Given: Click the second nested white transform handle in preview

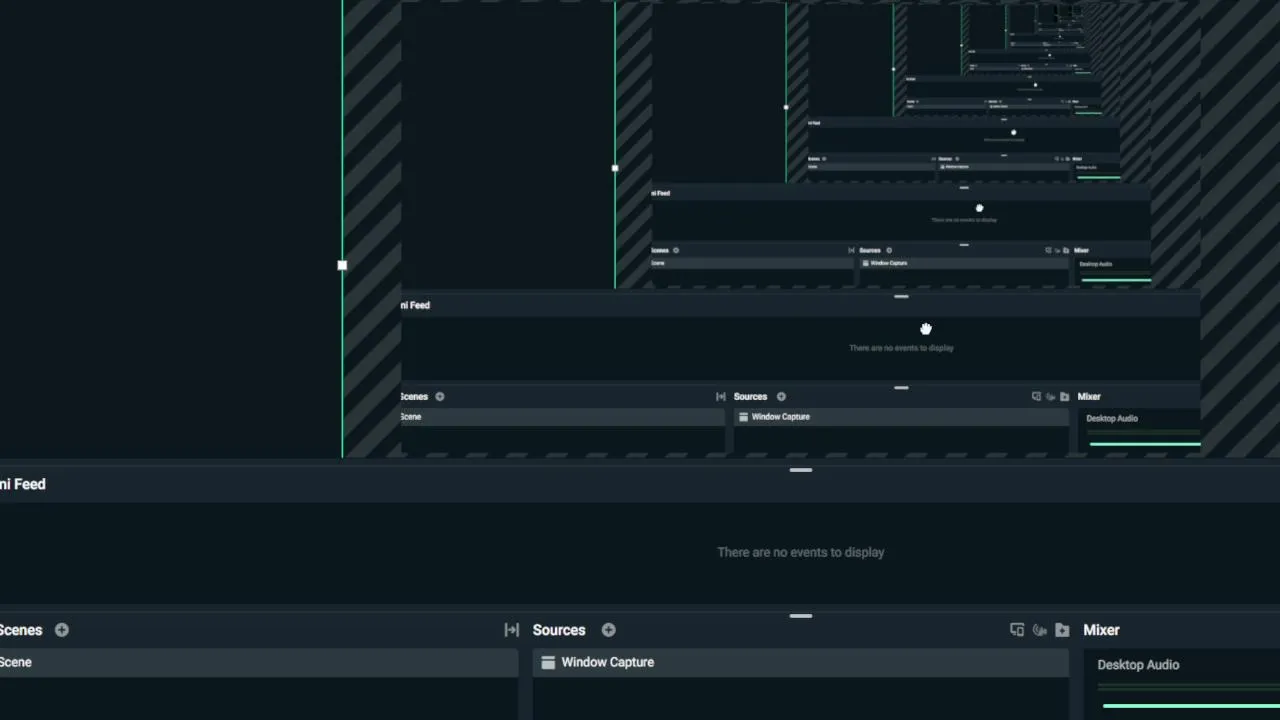Looking at the screenshot, I should click(615, 168).
